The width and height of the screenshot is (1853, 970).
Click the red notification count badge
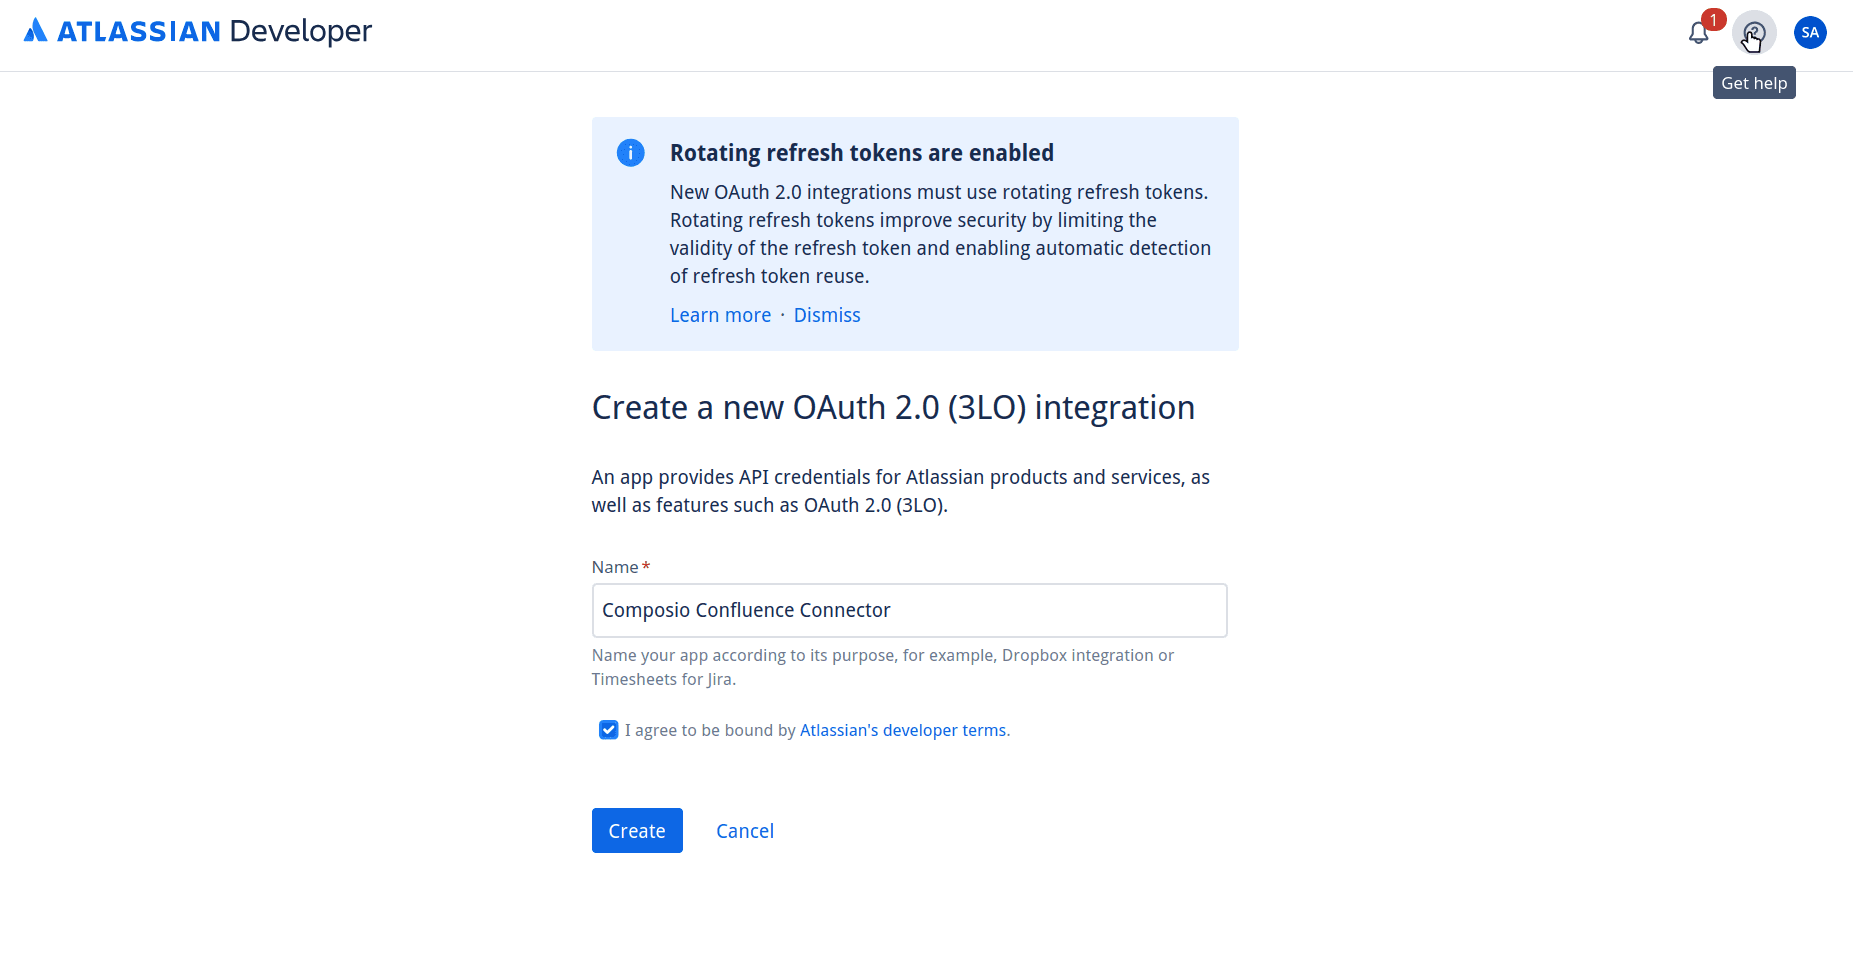1713,20
